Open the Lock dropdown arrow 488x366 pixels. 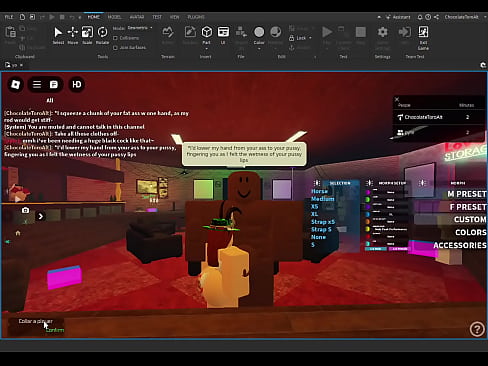pos(310,38)
